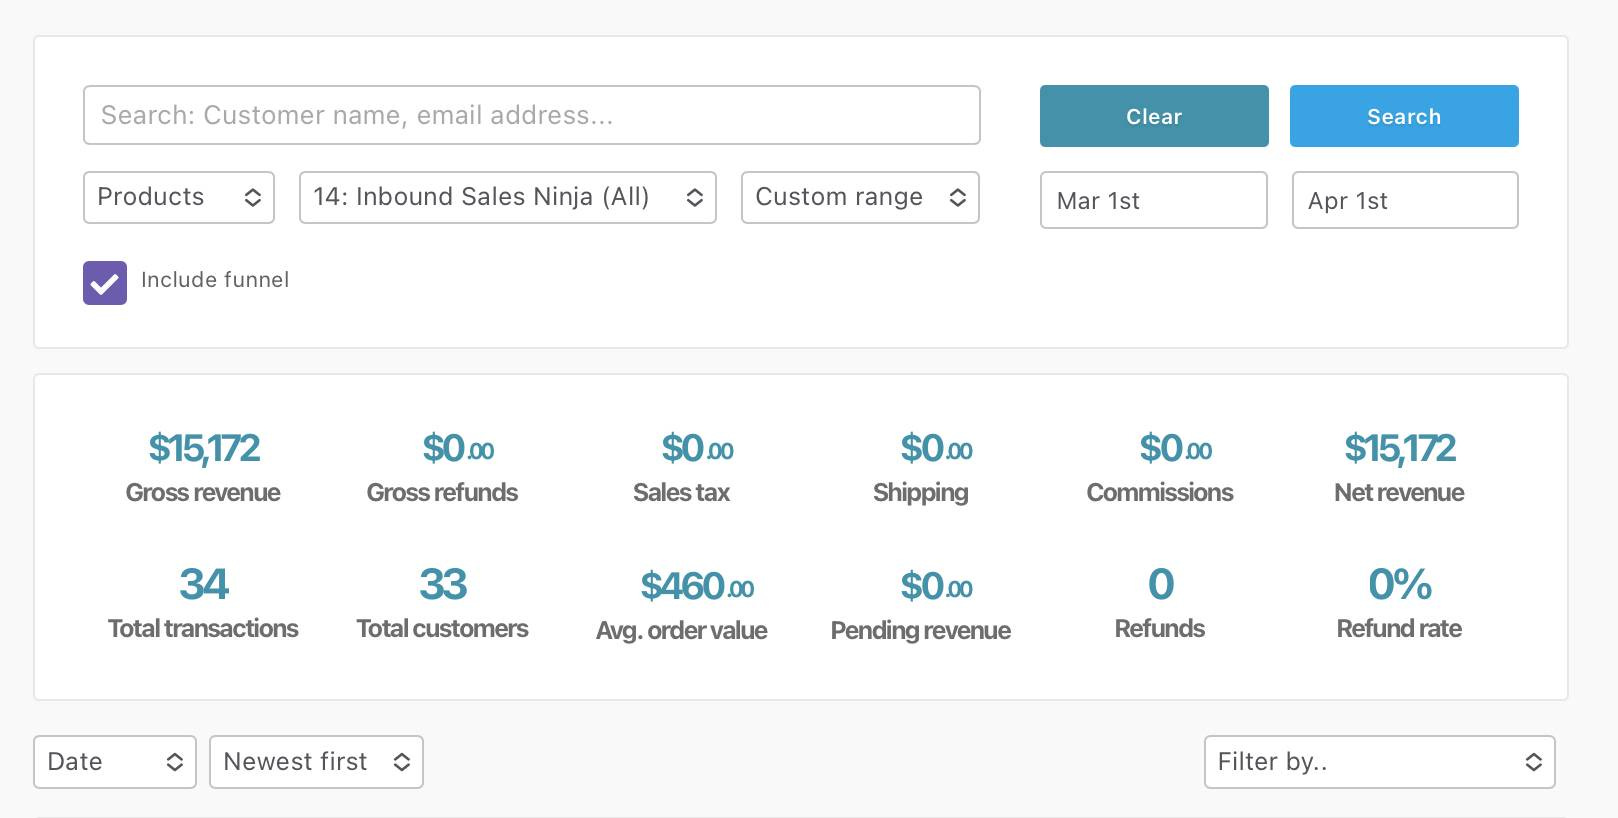Click the Include funnel label
The width and height of the screenshot is (1618, 818).
coord(215,280)
